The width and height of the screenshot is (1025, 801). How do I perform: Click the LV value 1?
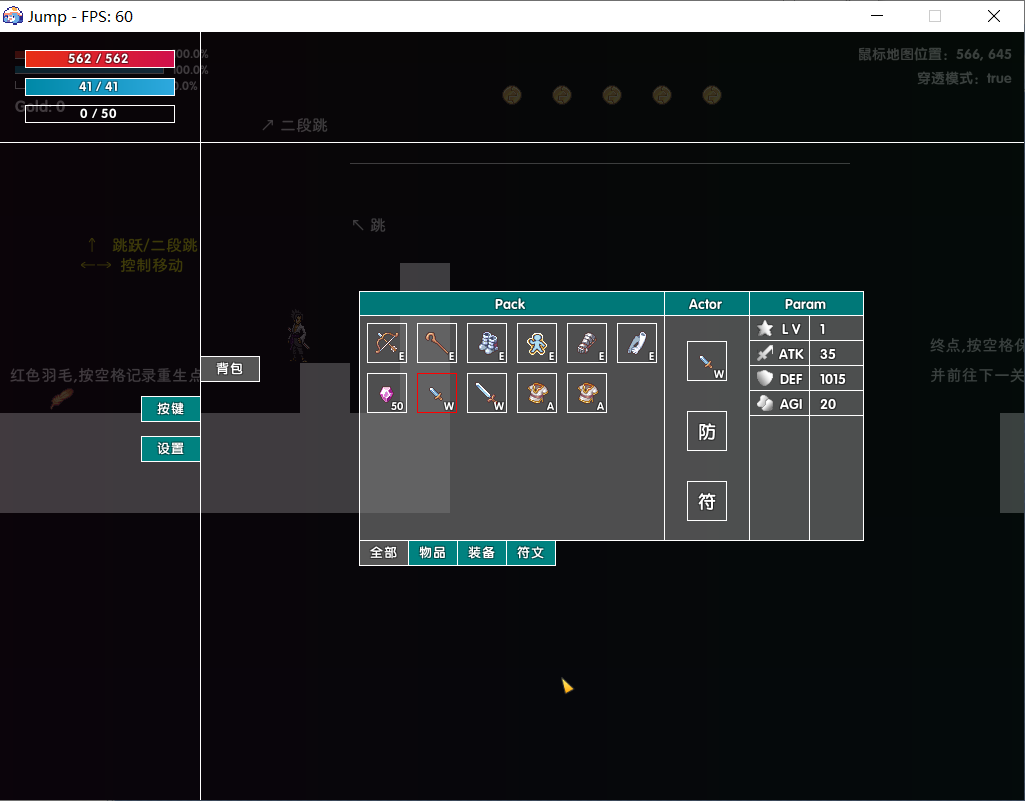coord(822,329)
